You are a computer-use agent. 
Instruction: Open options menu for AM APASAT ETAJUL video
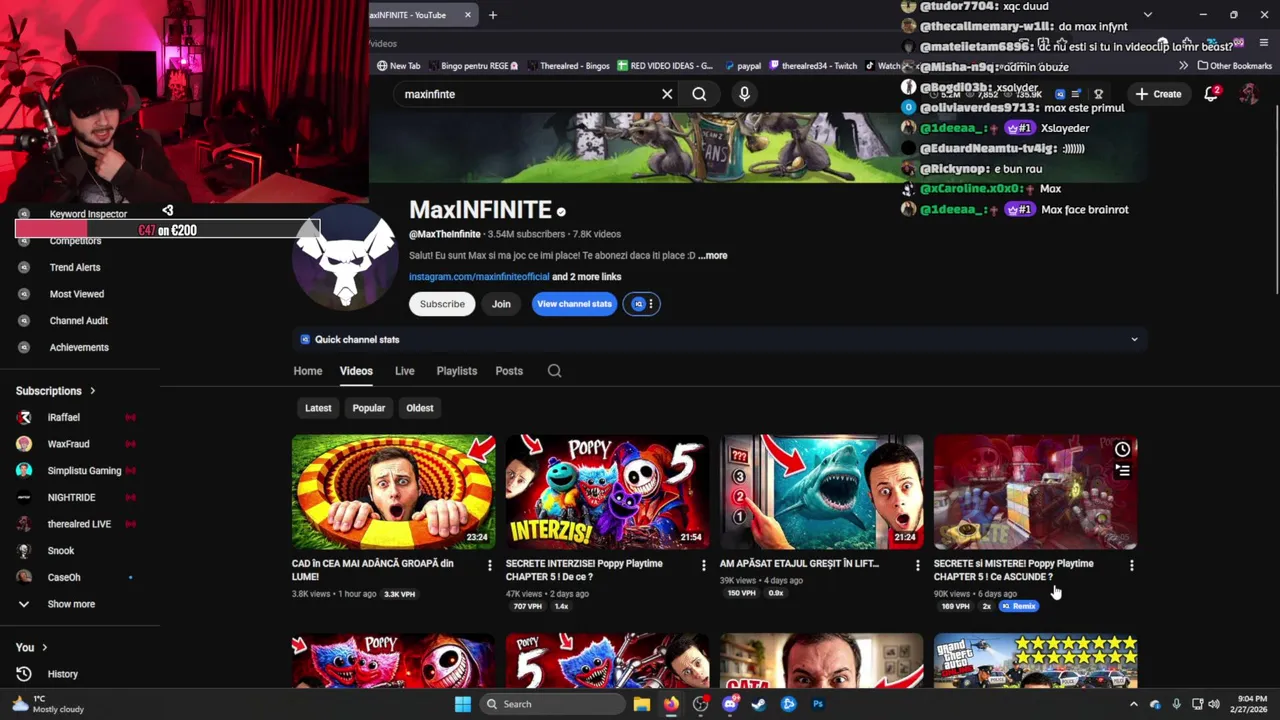tap(917, 565)
